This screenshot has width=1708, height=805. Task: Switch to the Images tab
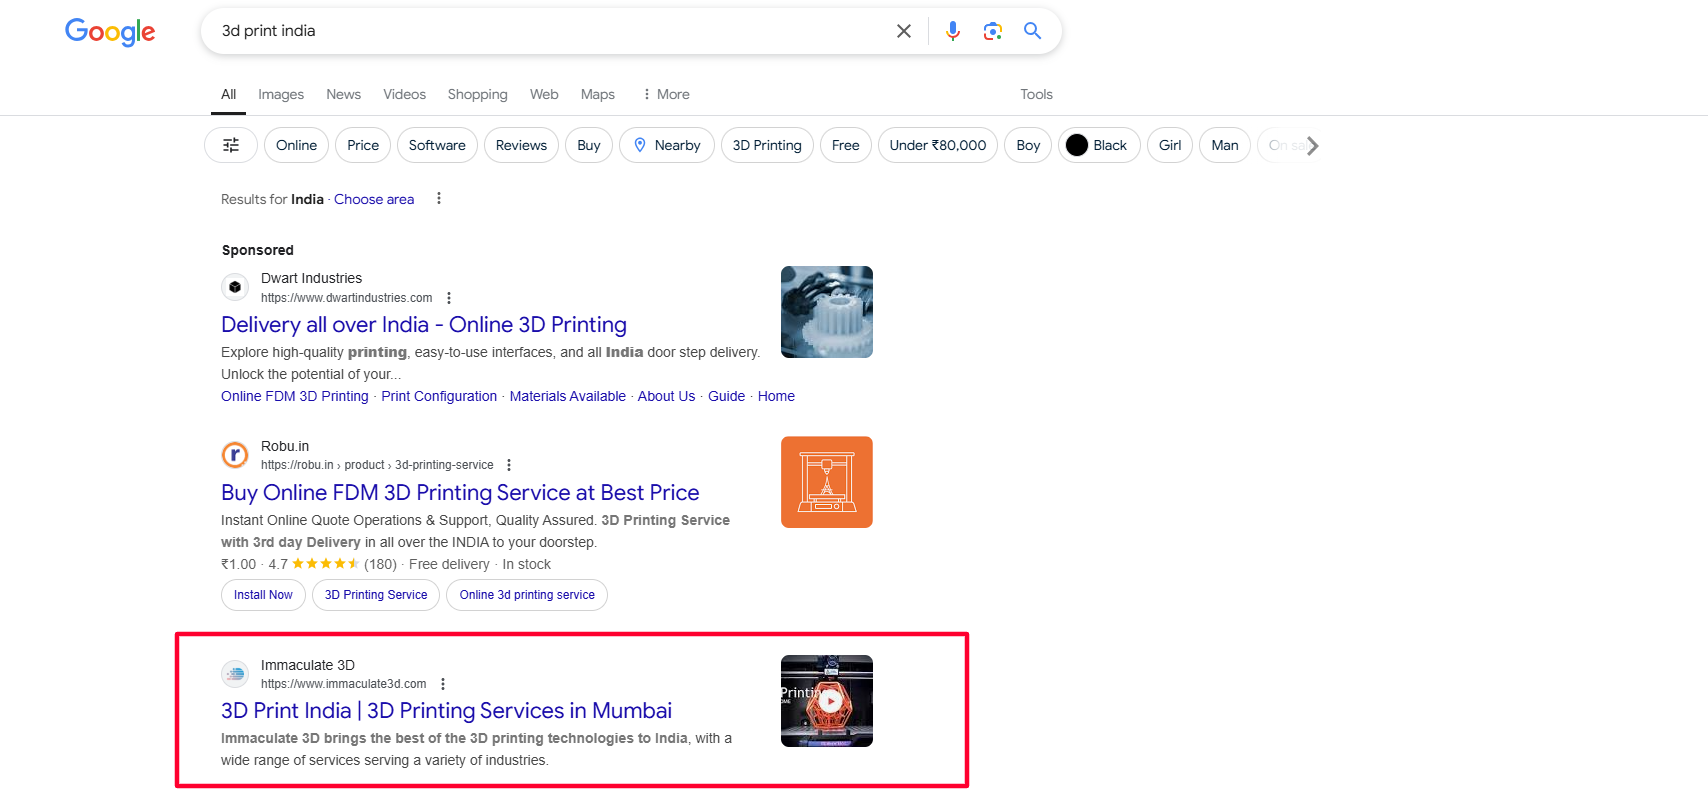click(x=281, y=94)
